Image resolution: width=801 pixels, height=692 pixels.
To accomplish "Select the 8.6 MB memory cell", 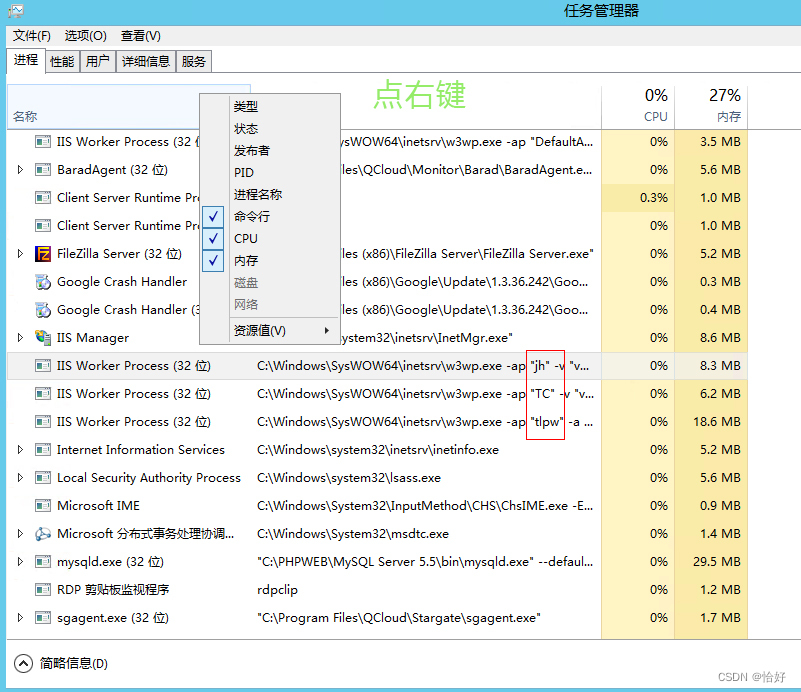I will pos(711,338).
